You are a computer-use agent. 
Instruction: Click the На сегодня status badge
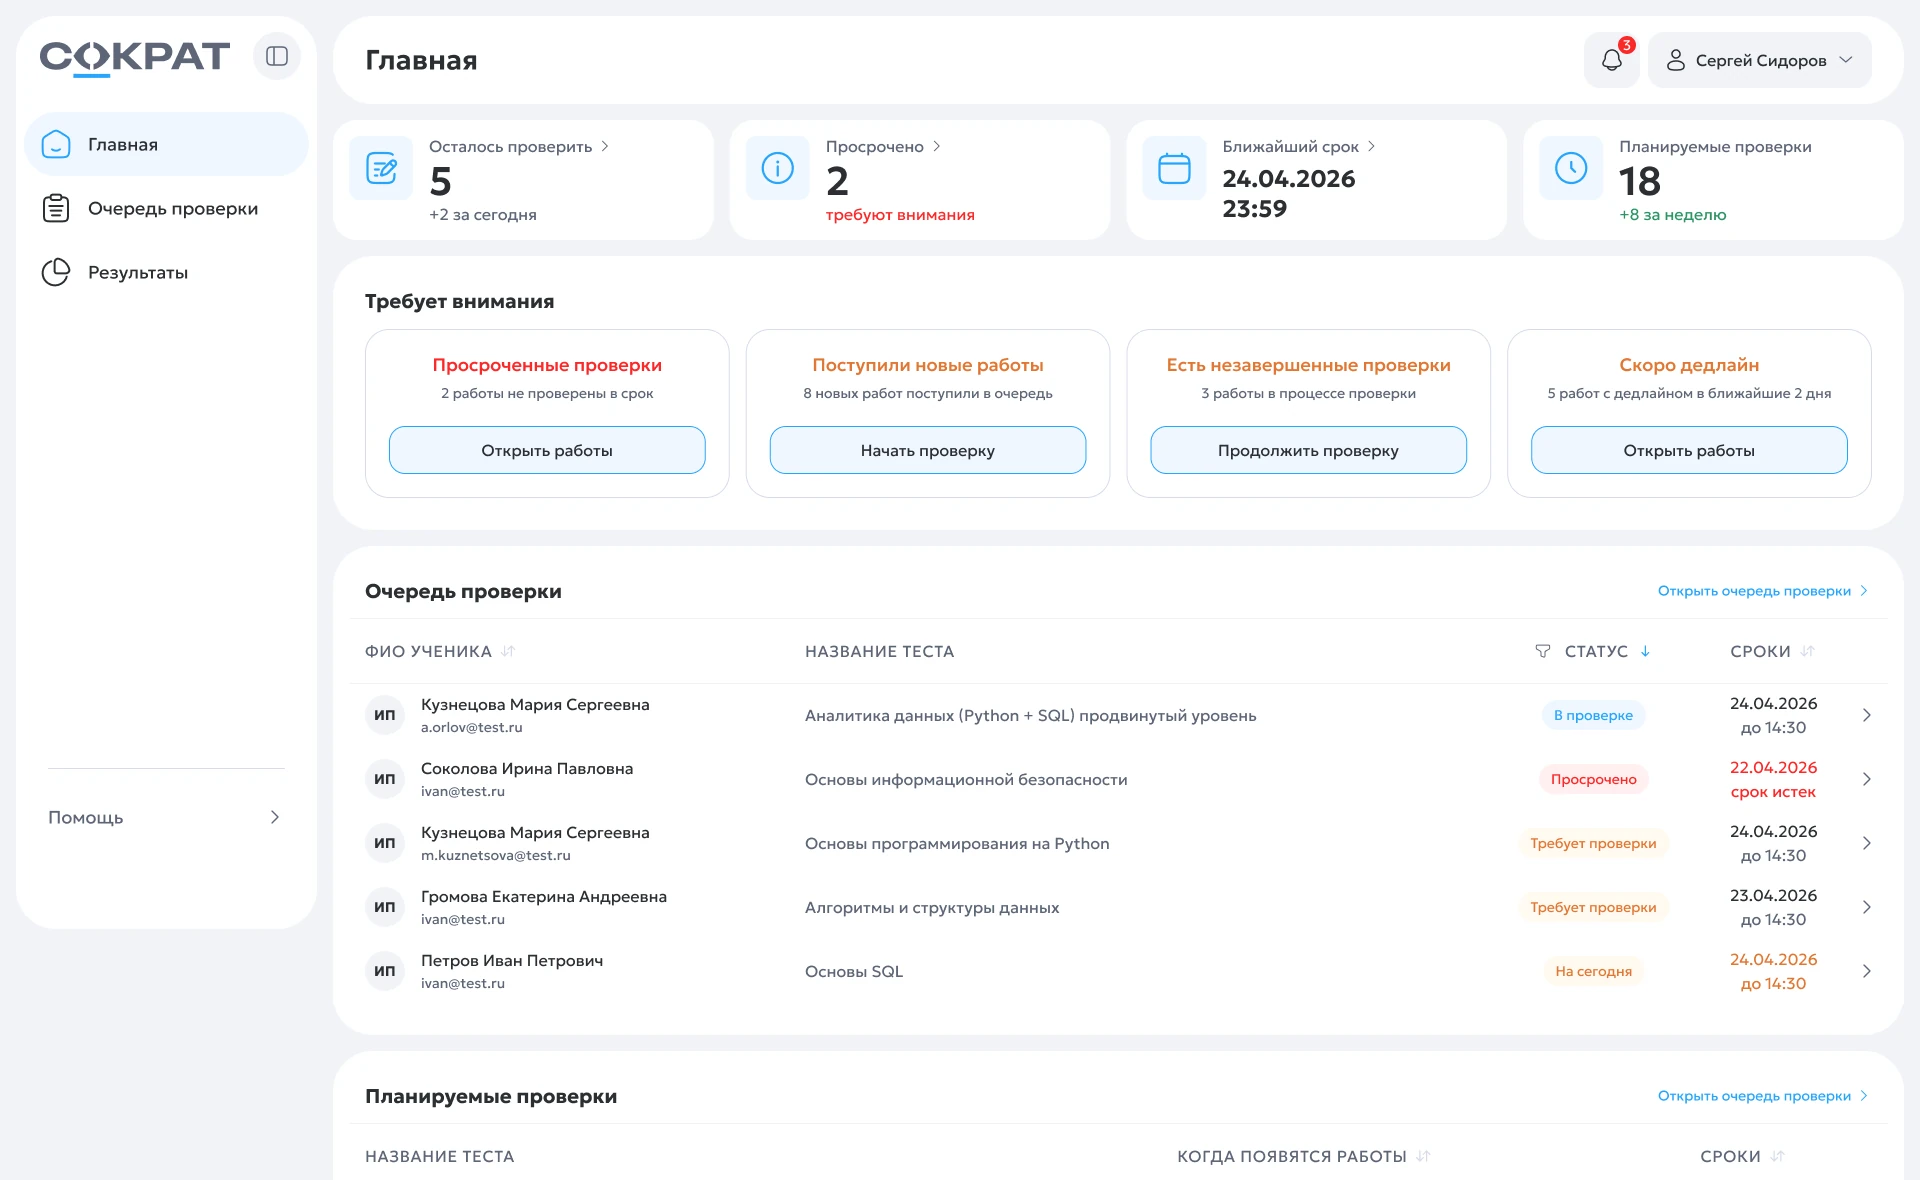pyautogui.click(x=1593, y=971)
